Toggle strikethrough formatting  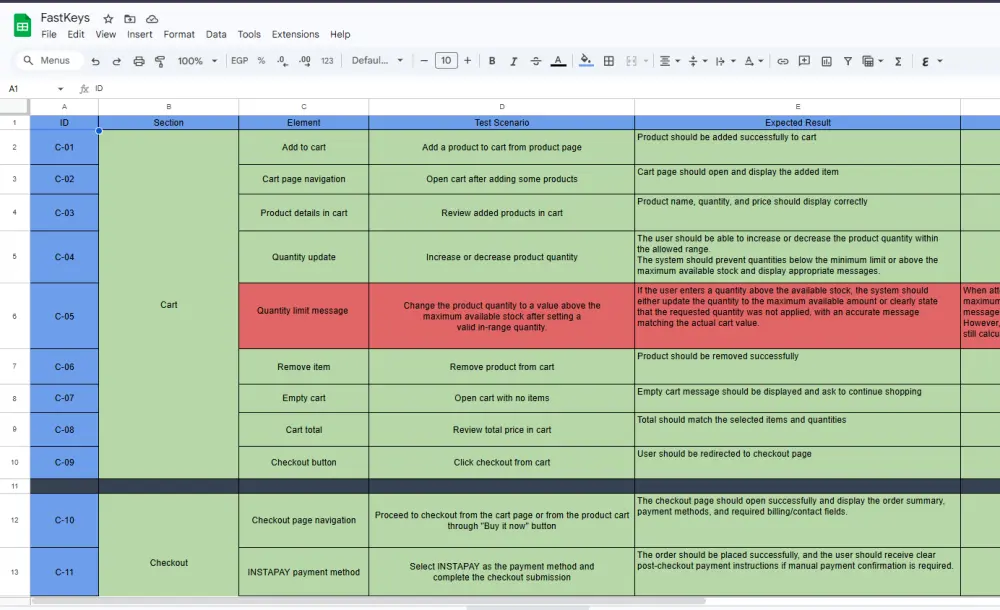point(536,61)
